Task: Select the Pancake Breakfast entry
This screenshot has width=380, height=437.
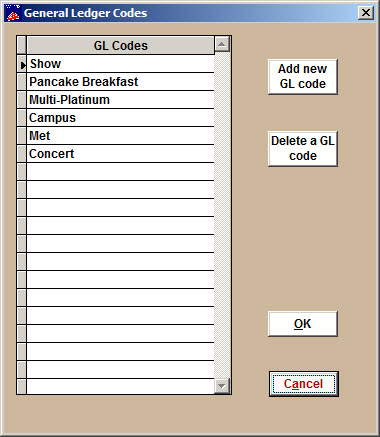Action: pyautogui.click(x=120, y=82)
